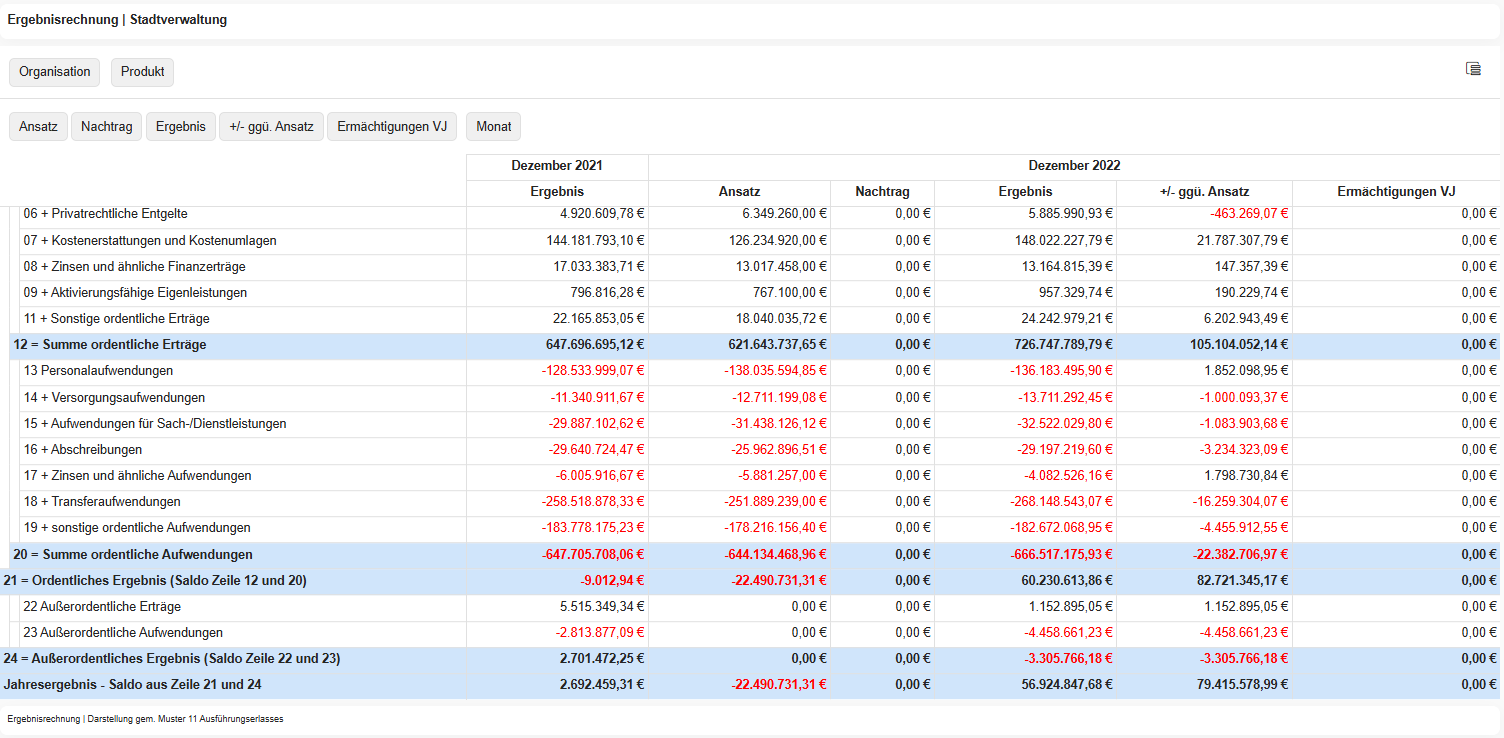Click the +/- ggü. Ansatz column header
Viewport: 1504px width, 738px height.
click(1204, 192)
